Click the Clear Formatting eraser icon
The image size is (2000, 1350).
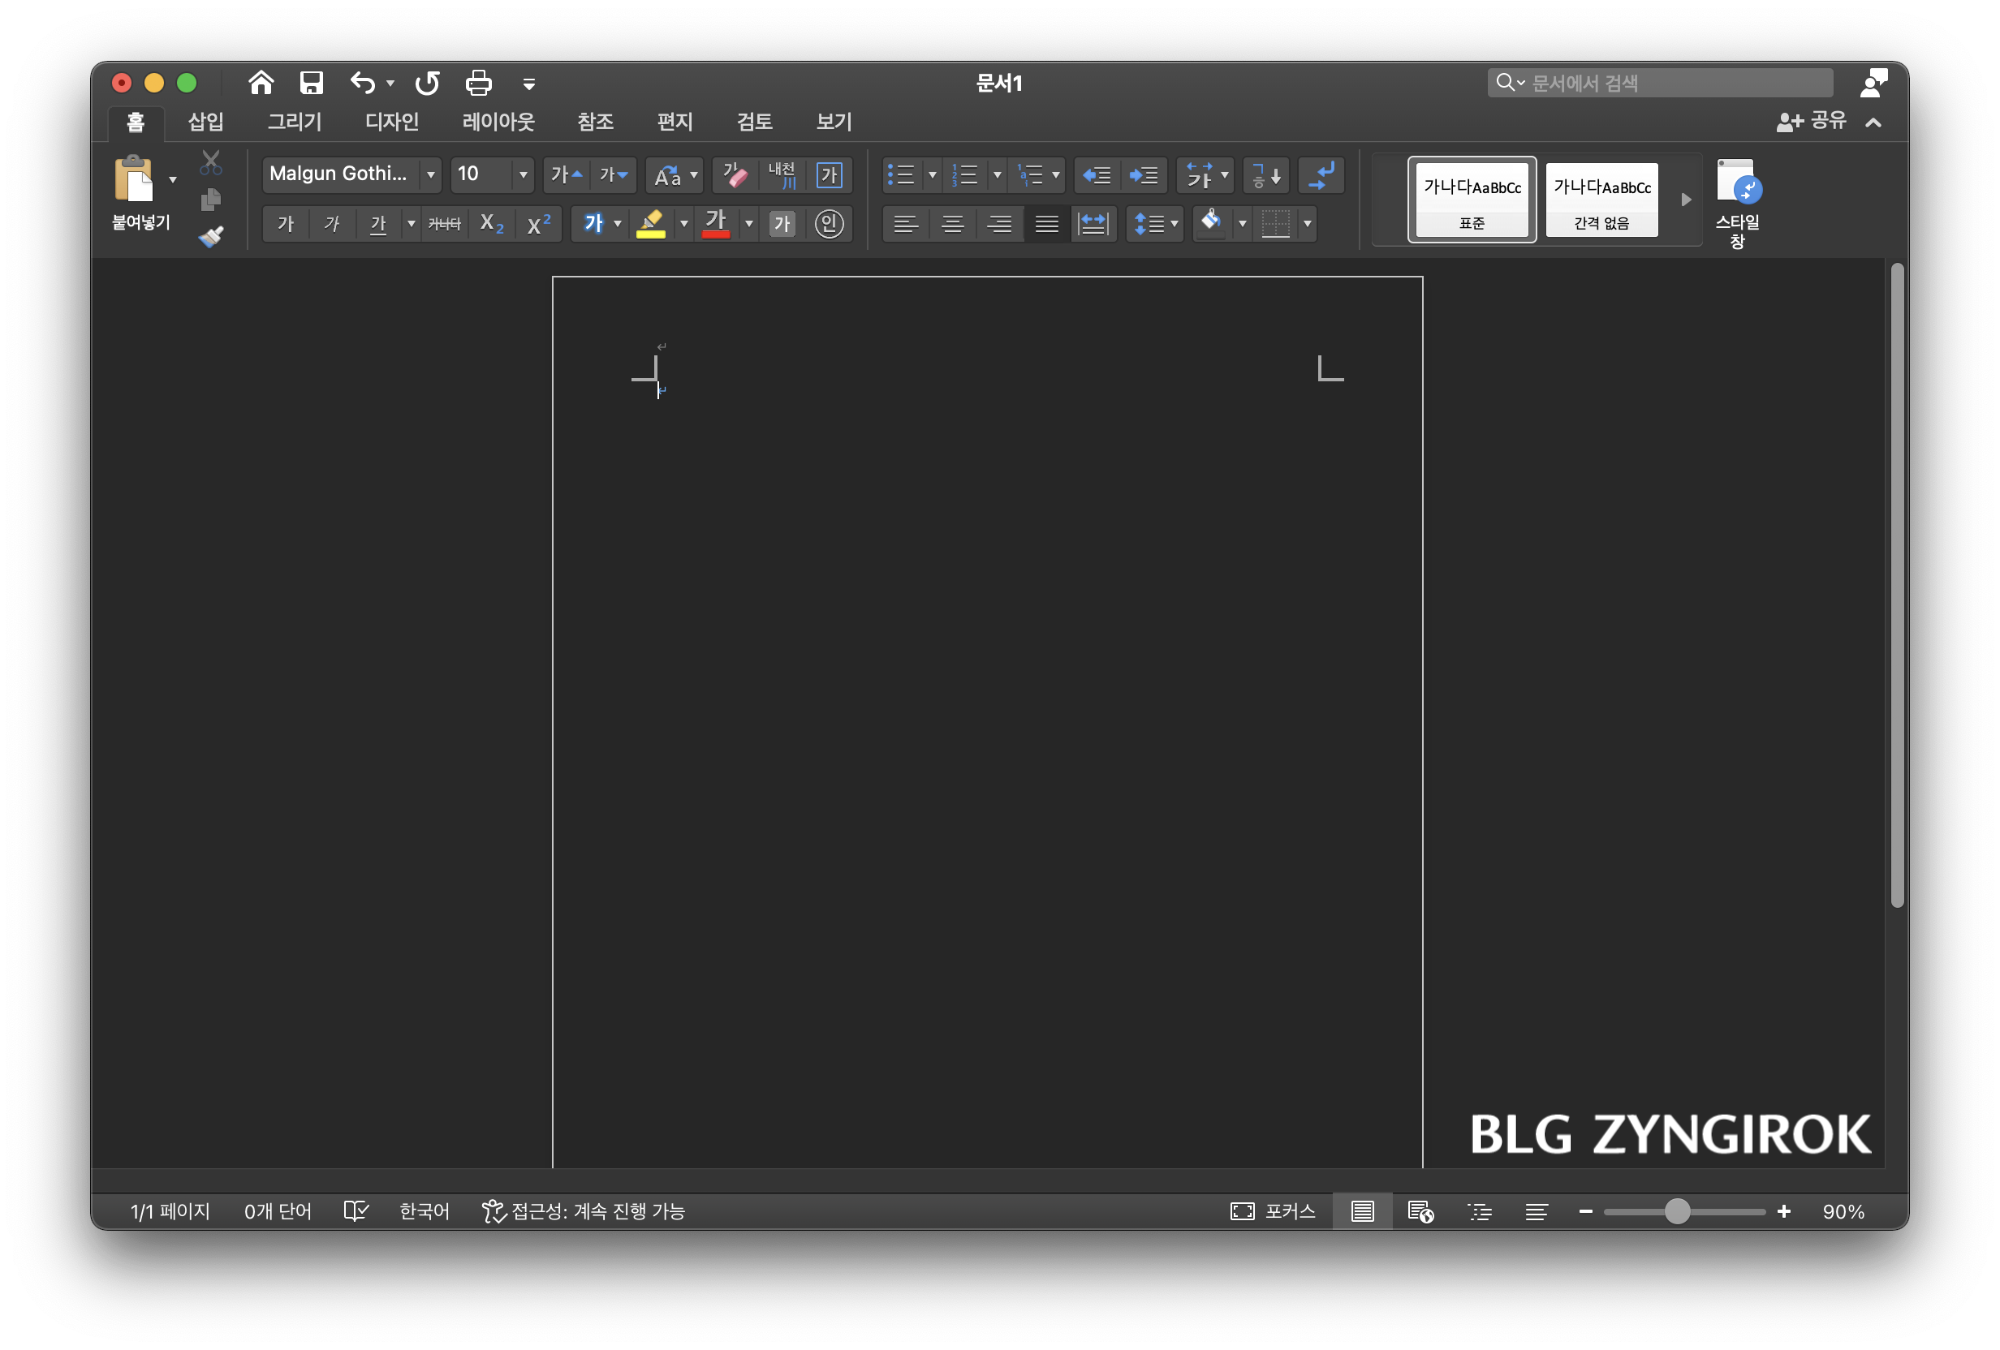click(x=735, y=175)
